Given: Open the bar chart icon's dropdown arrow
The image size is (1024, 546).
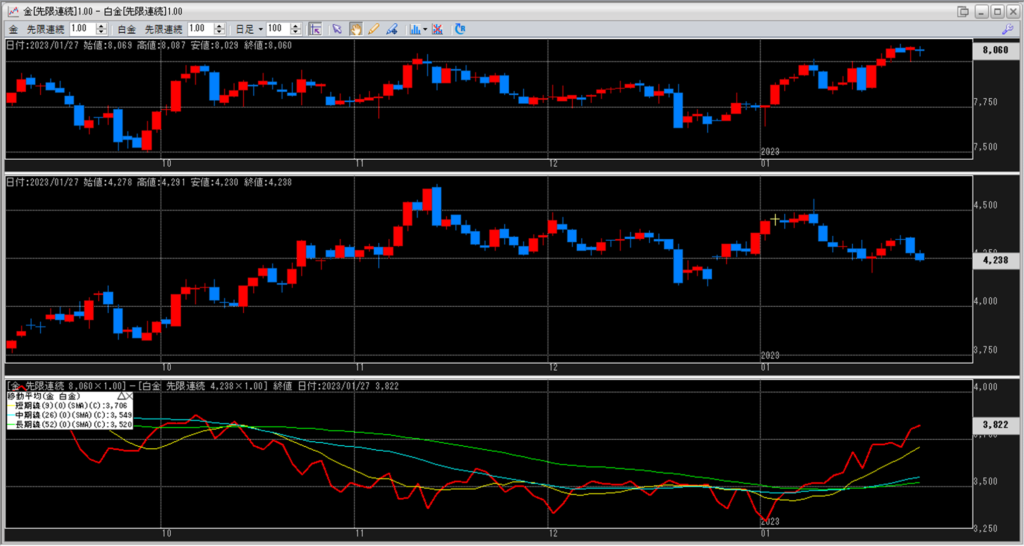Looking at the screenshot, I should [425, 29].
